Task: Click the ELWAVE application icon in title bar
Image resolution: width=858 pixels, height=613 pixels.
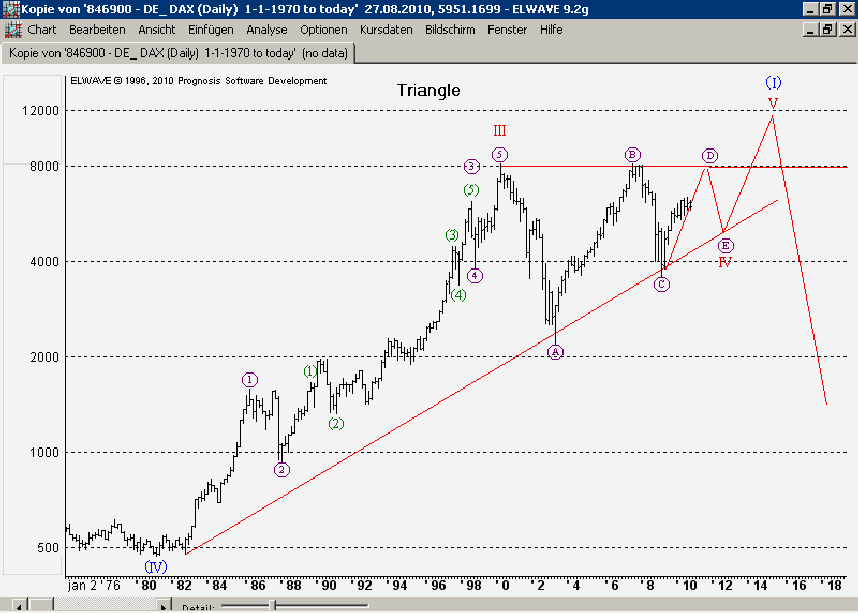Action: tap(11, 9)
